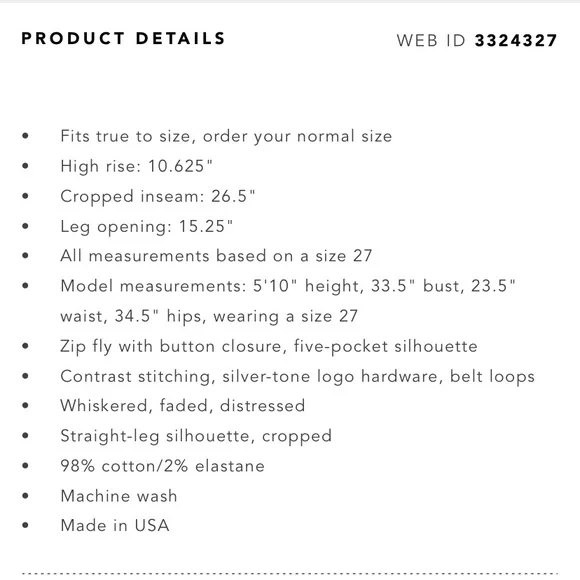Click the Leg opening 15.25" line
580x580 pixels.
click(146, 227)
